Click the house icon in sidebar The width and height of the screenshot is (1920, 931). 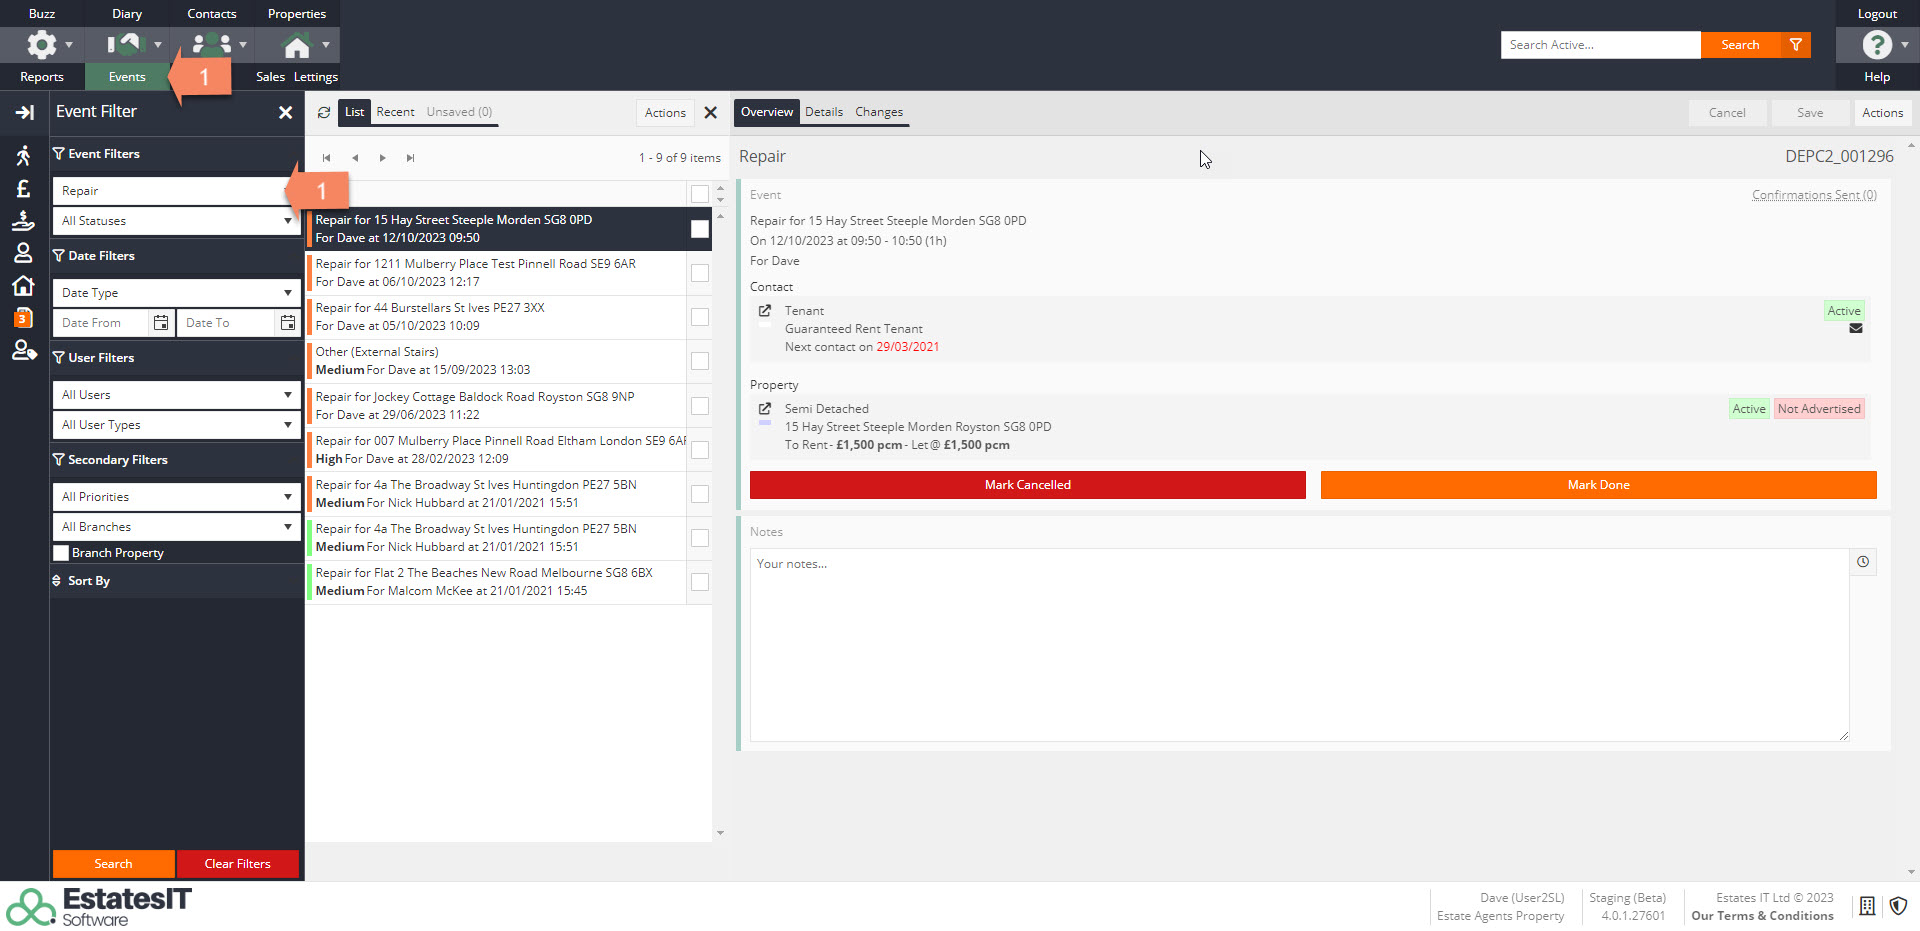23,286
